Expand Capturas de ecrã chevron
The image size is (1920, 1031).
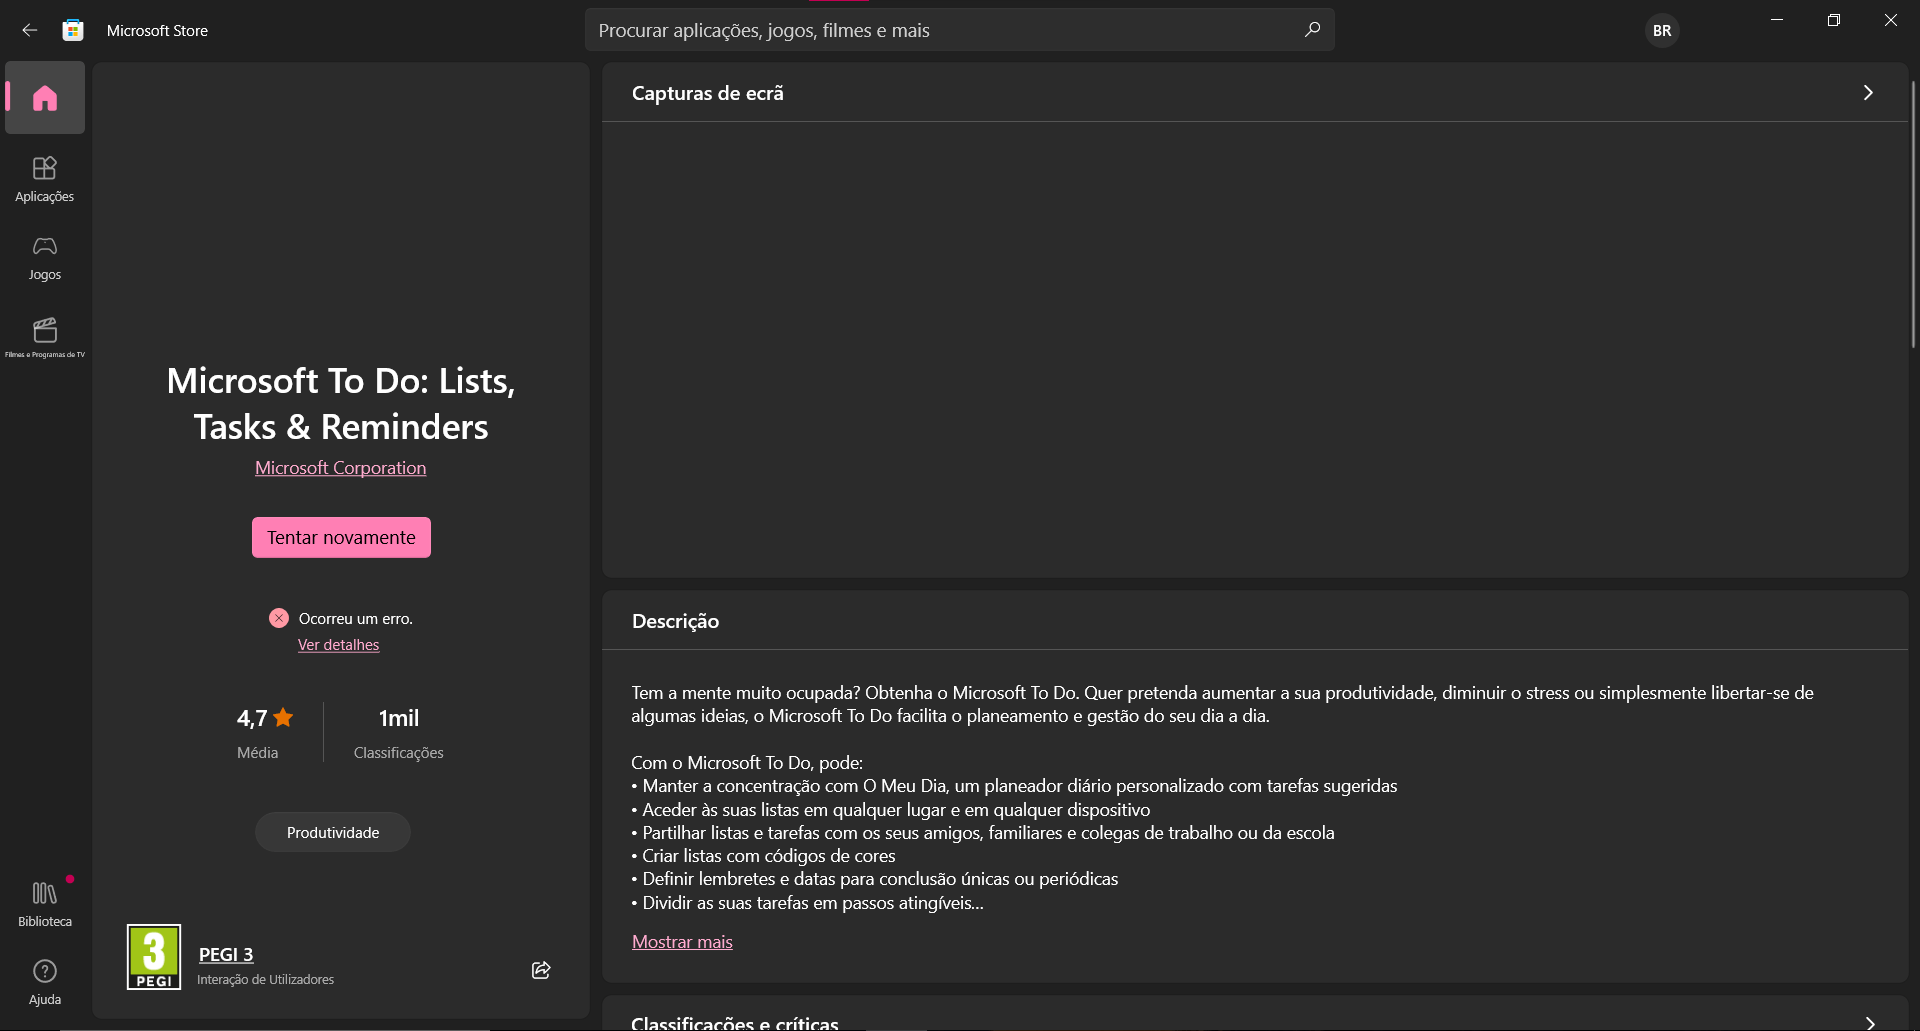pyautogui.click(x=1868, y=93)
